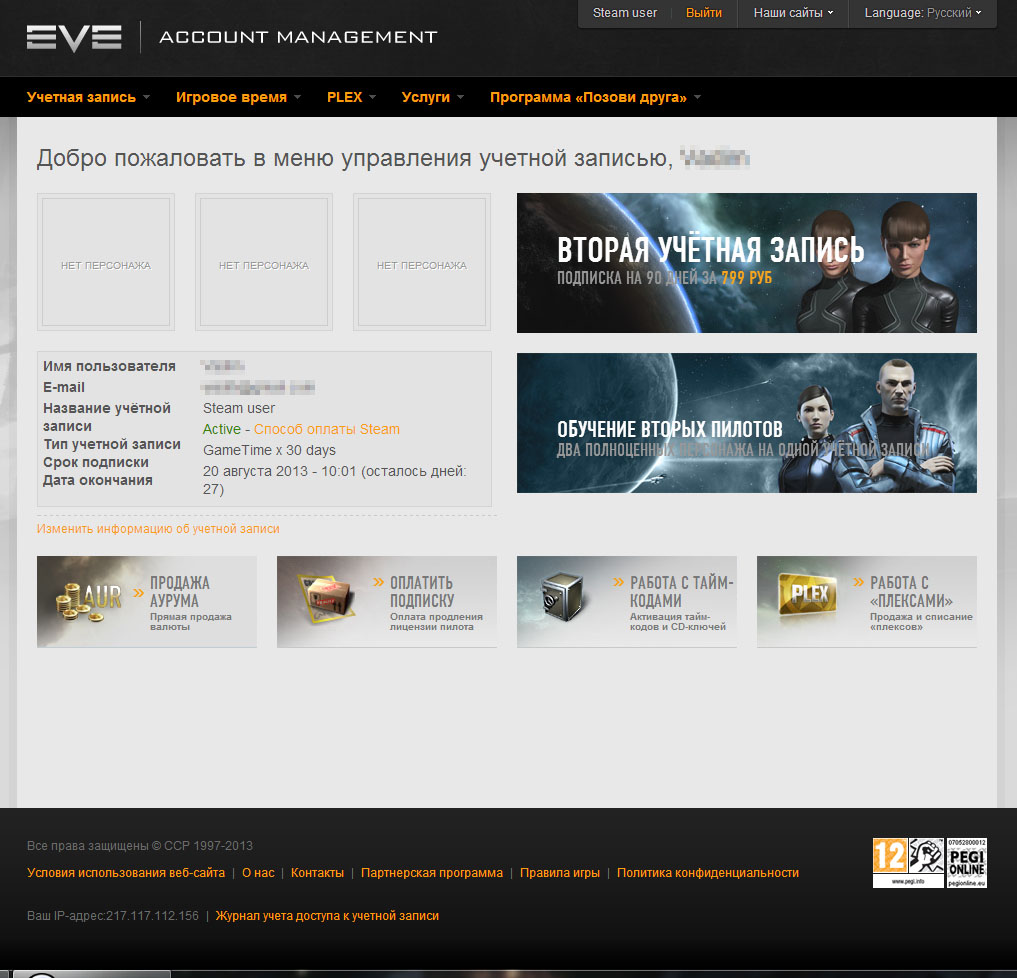Click the gold AUR coins icon
The image size is (1017, 978).
pyautogui.click(x=89, y=601)
